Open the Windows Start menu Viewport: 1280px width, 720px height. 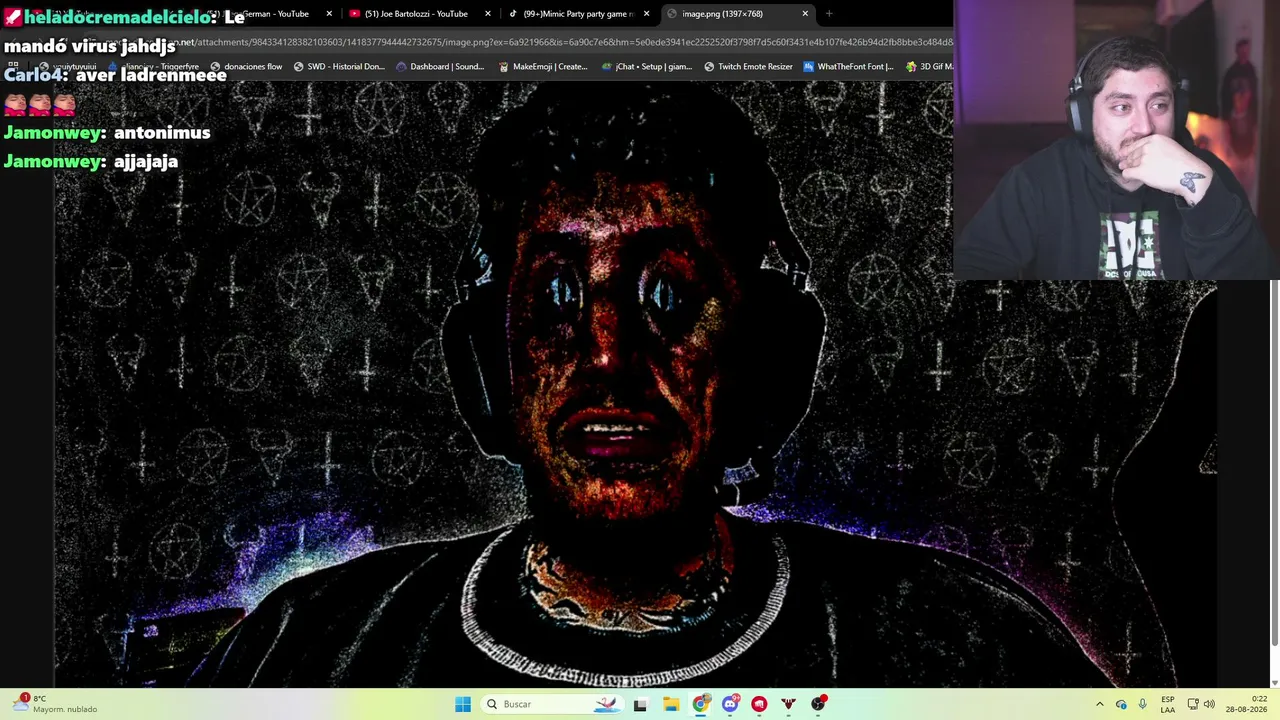(x=463, y=704)
